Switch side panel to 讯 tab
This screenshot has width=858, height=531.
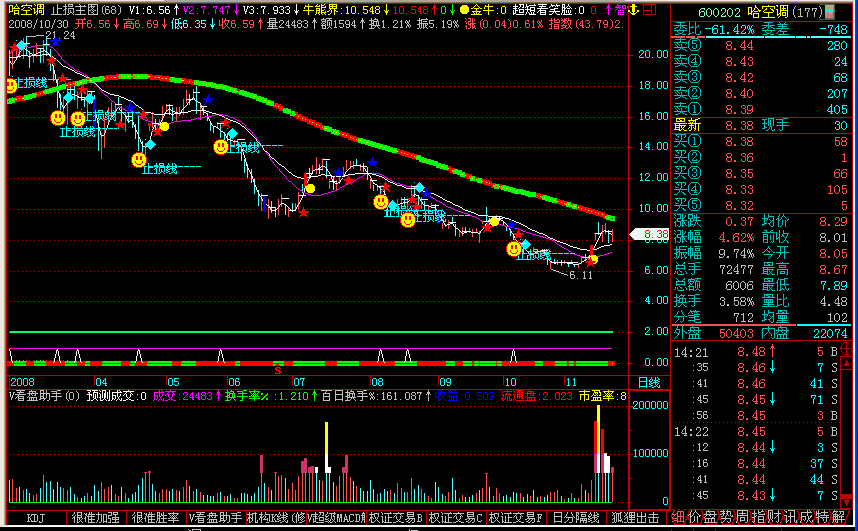click(790, 517)
